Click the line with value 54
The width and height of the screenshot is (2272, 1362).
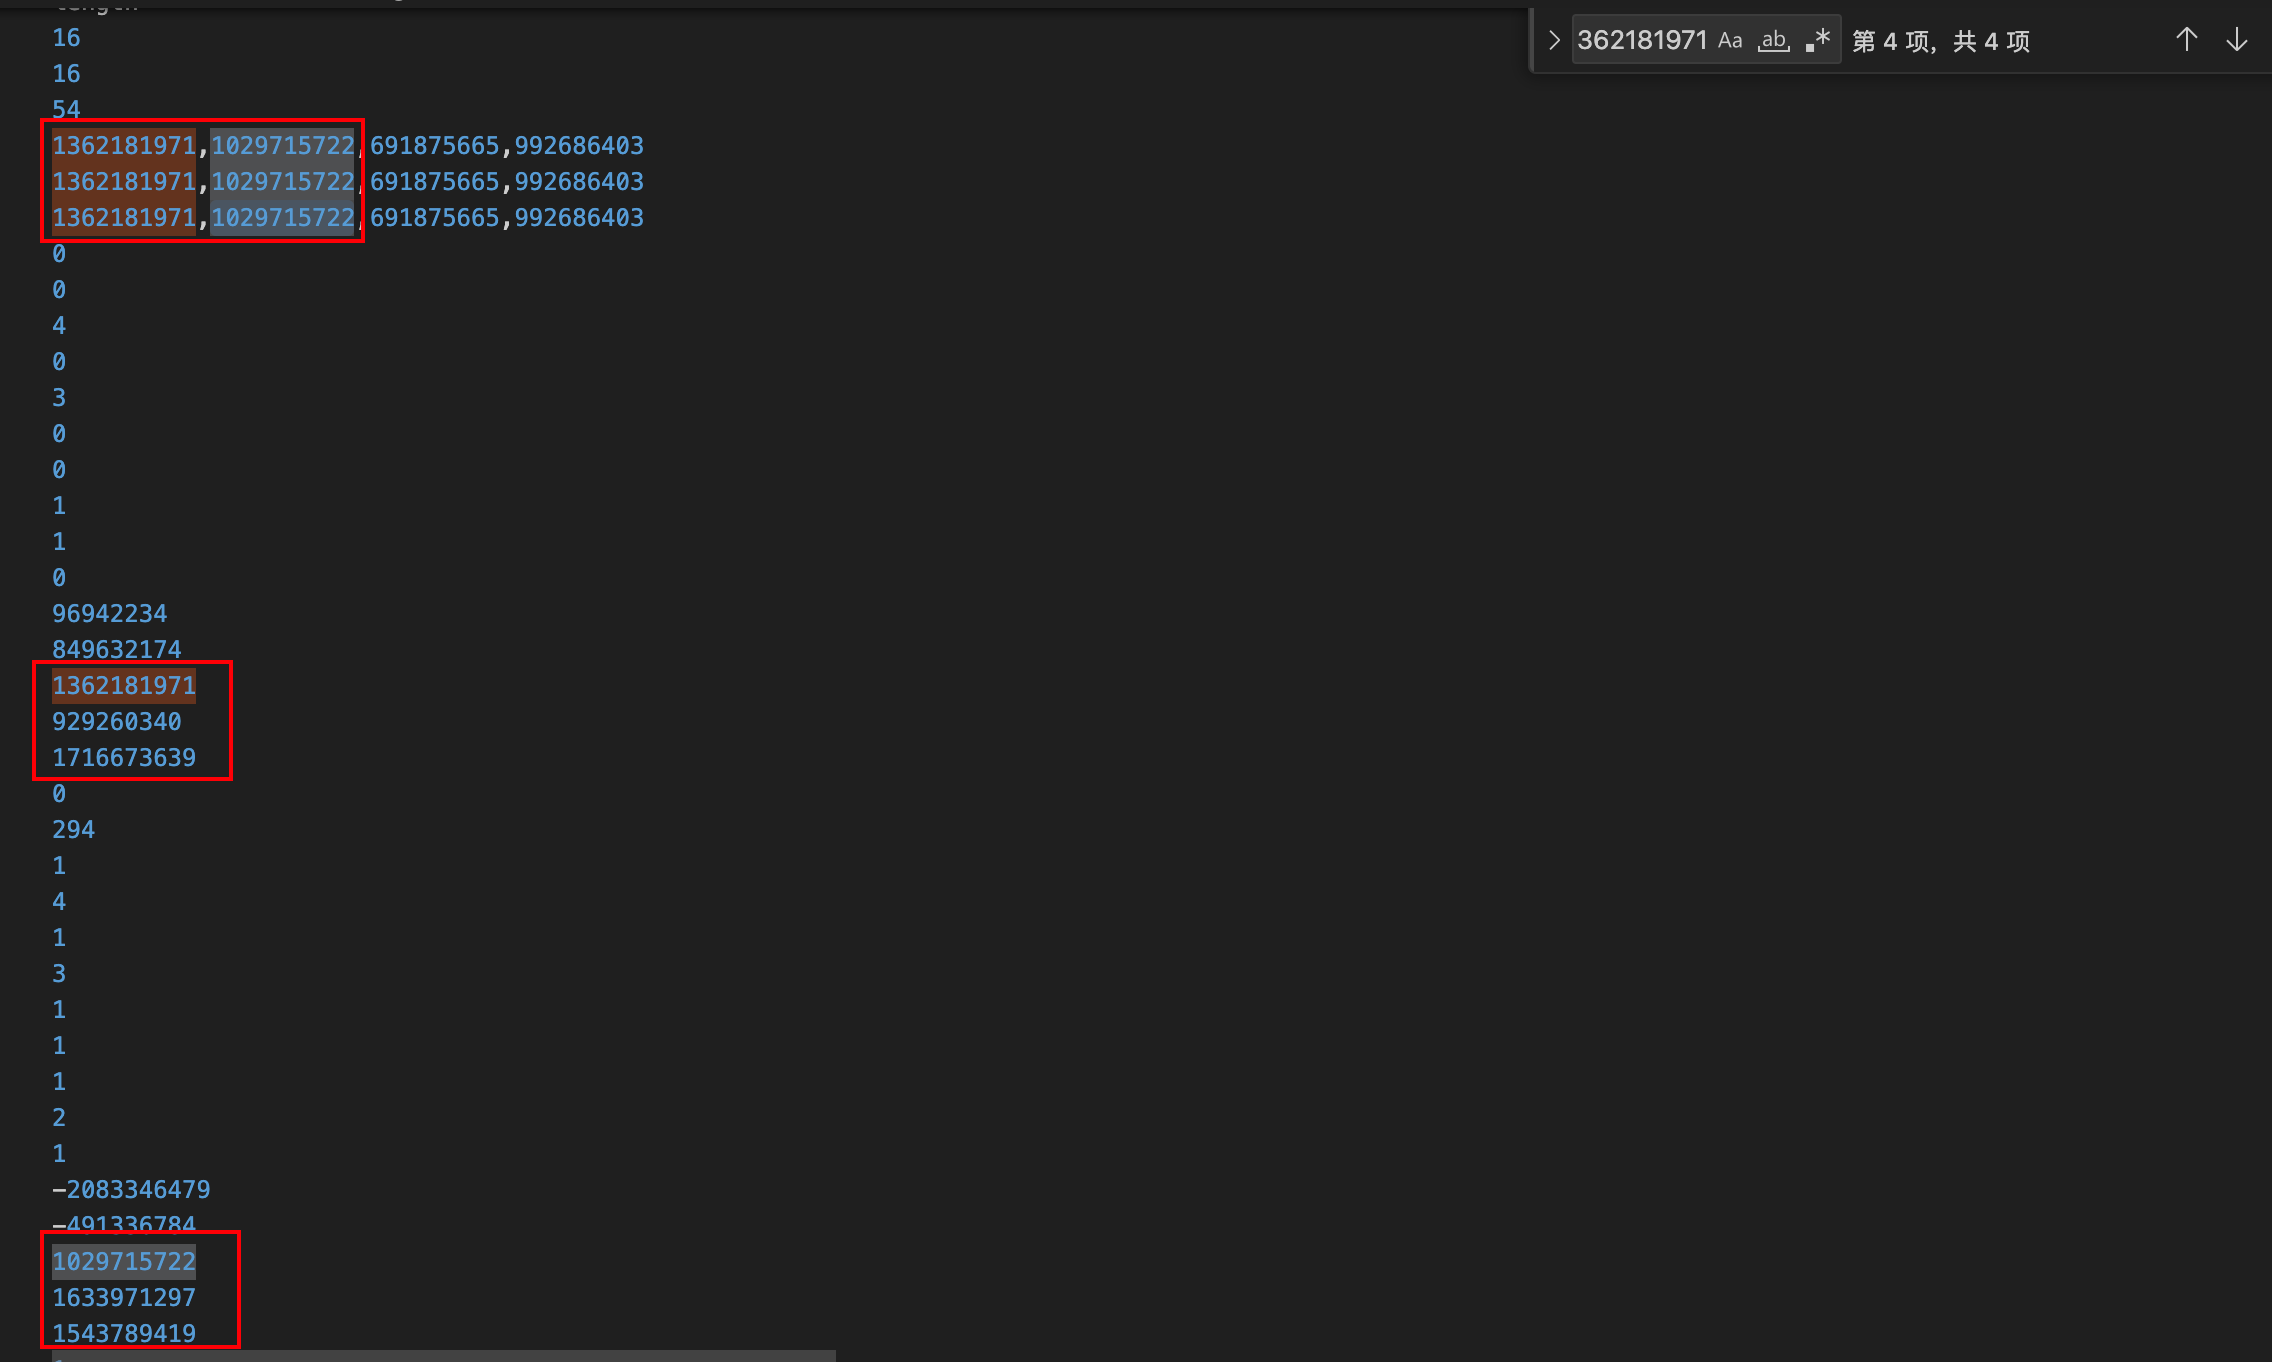66,109
